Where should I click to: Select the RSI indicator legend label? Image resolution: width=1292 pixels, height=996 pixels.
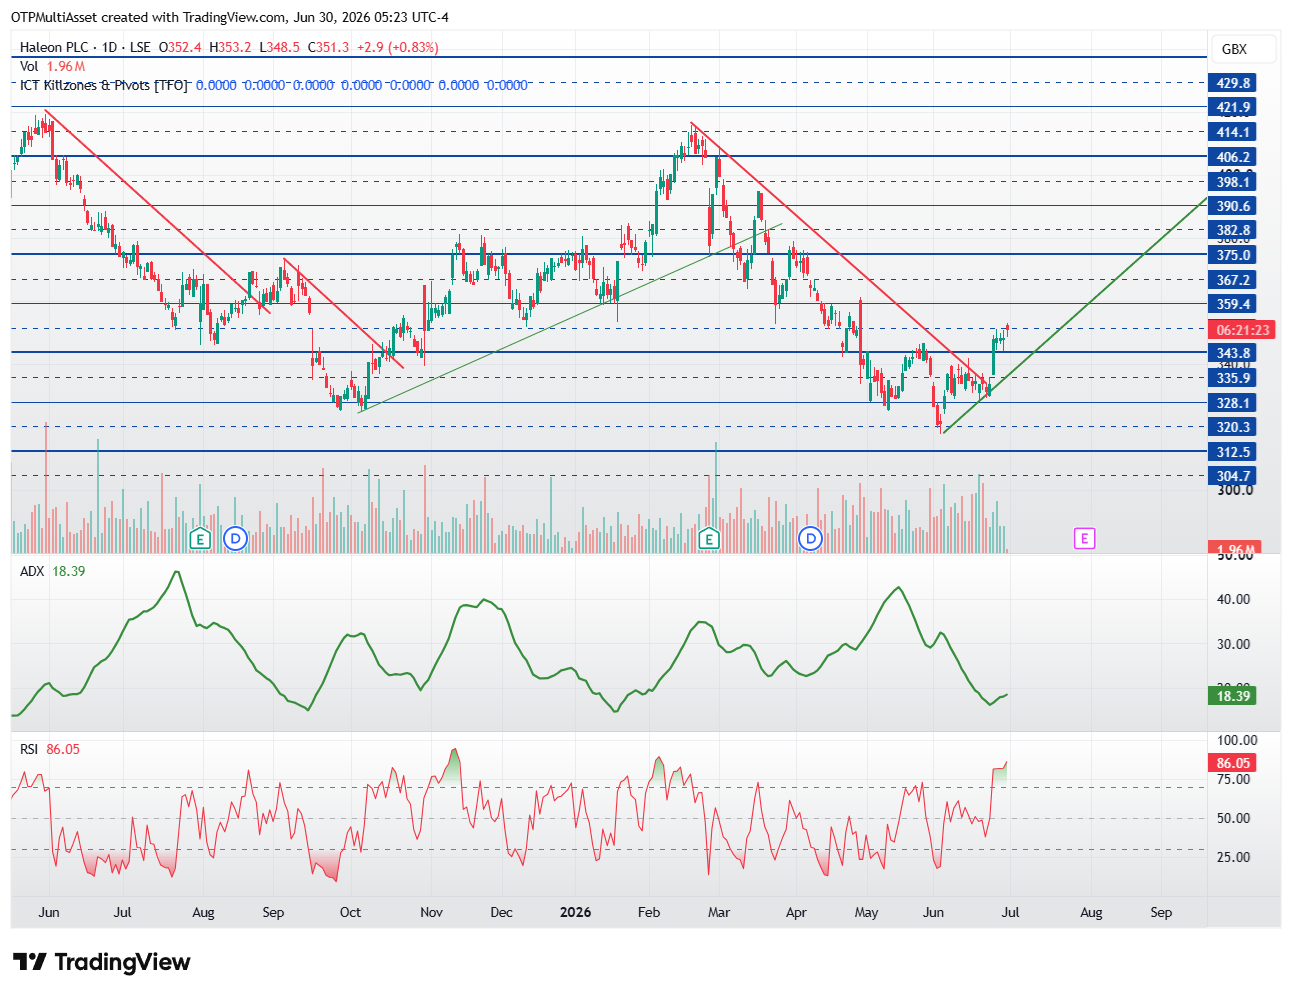(29, 749)
